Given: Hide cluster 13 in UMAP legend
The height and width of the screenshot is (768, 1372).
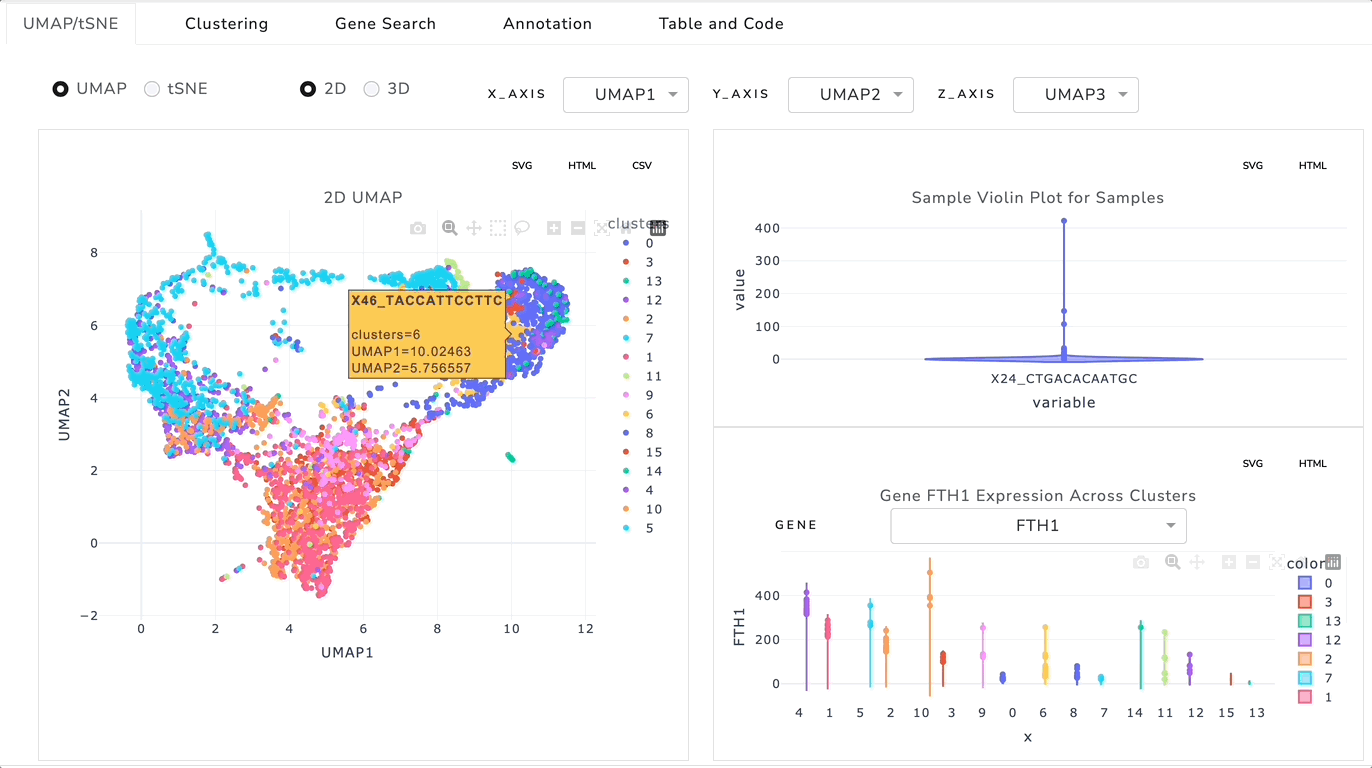Looking at the screenshot, I should [x=641, y=281].
